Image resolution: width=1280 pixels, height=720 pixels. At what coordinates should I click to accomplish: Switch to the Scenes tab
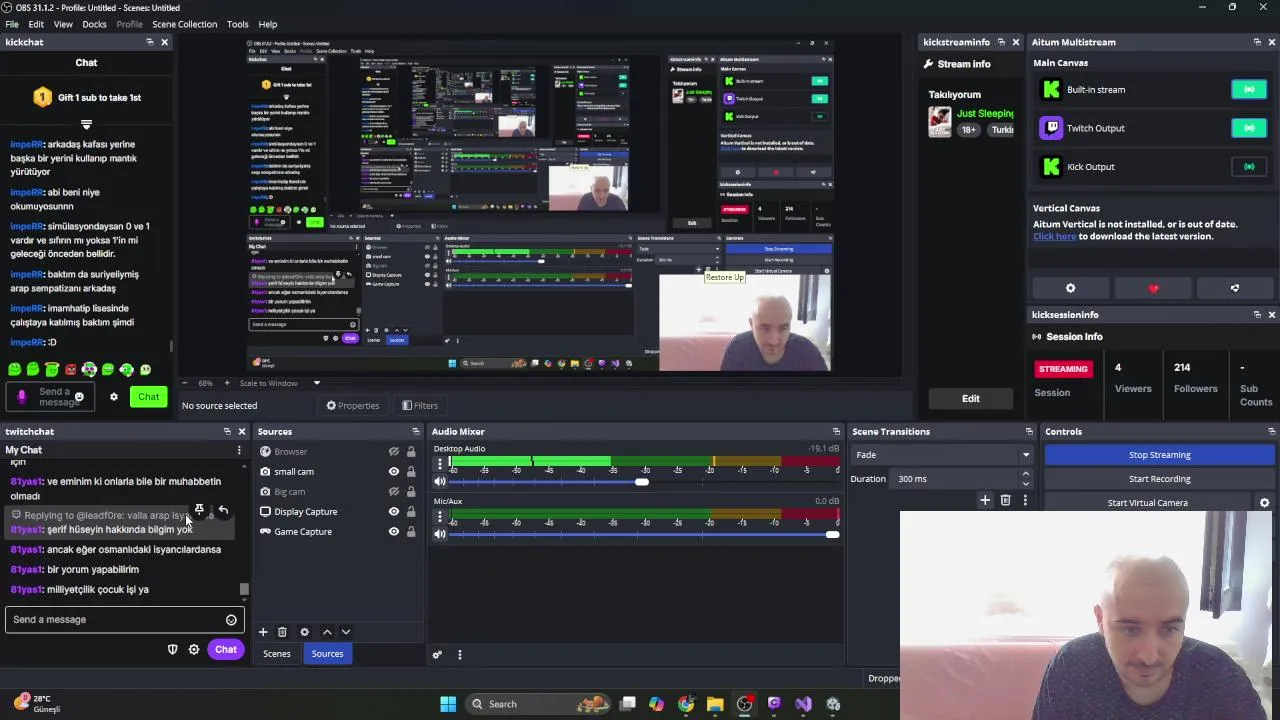pos(277,654)
